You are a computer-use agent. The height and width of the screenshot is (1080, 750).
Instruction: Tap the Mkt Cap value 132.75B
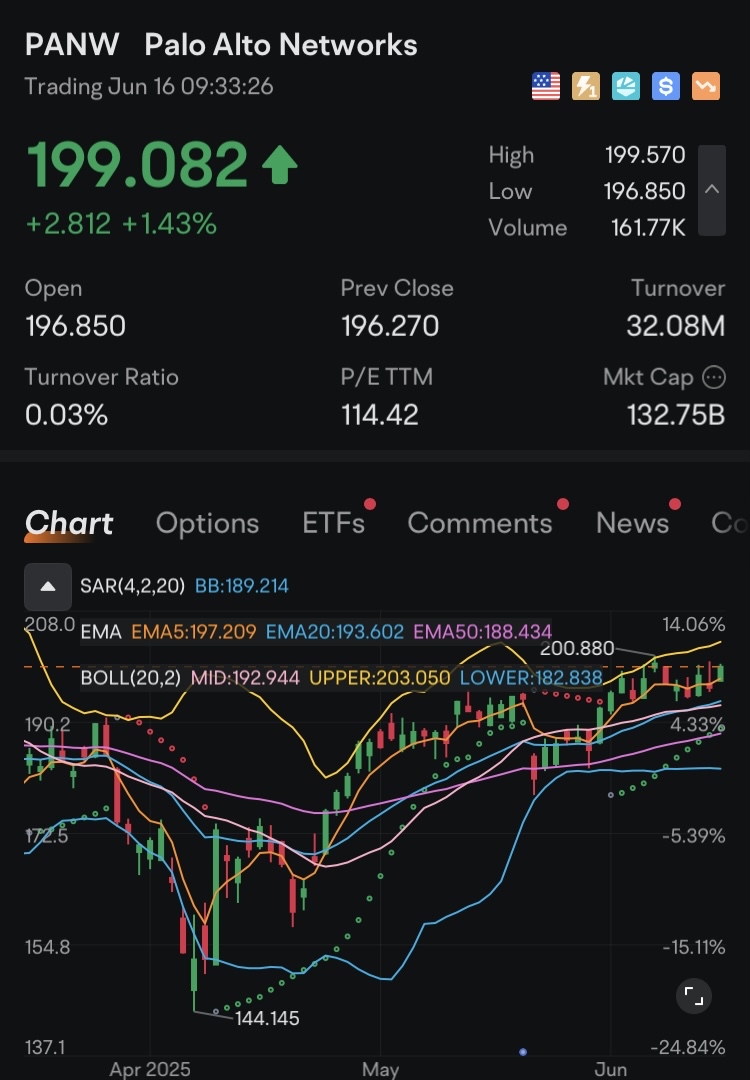tap(676, 415)
